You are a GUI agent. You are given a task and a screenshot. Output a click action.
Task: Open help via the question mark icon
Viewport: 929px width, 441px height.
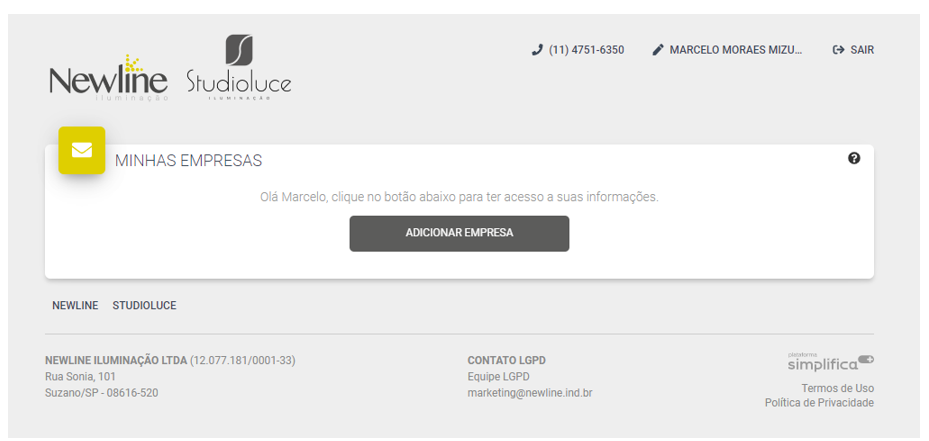click(x=854, y=158)
